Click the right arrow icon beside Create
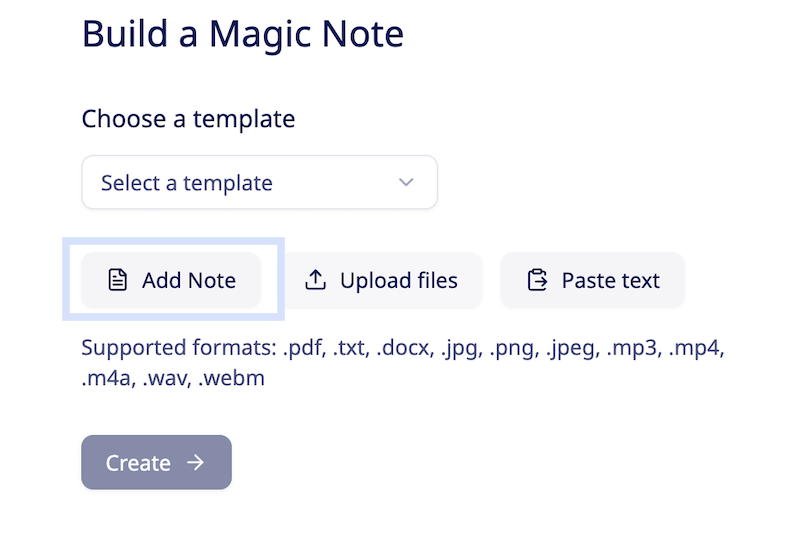 196,463
